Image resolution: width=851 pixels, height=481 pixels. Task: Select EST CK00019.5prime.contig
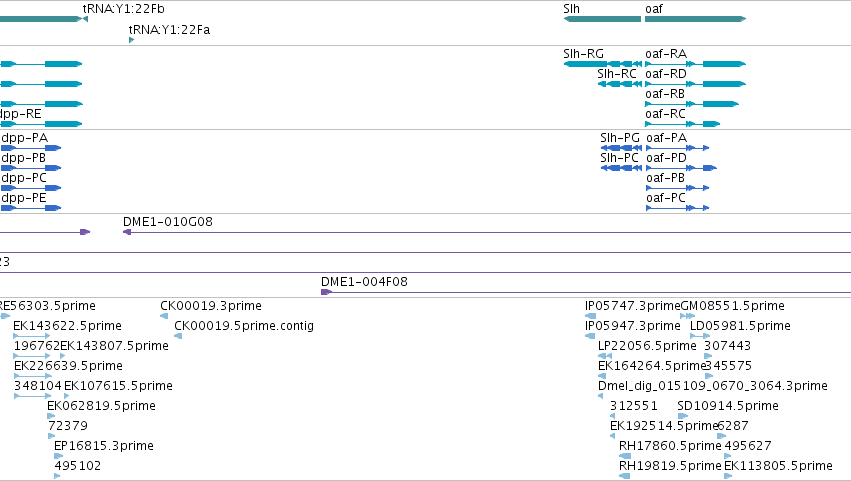coord(244,326)
